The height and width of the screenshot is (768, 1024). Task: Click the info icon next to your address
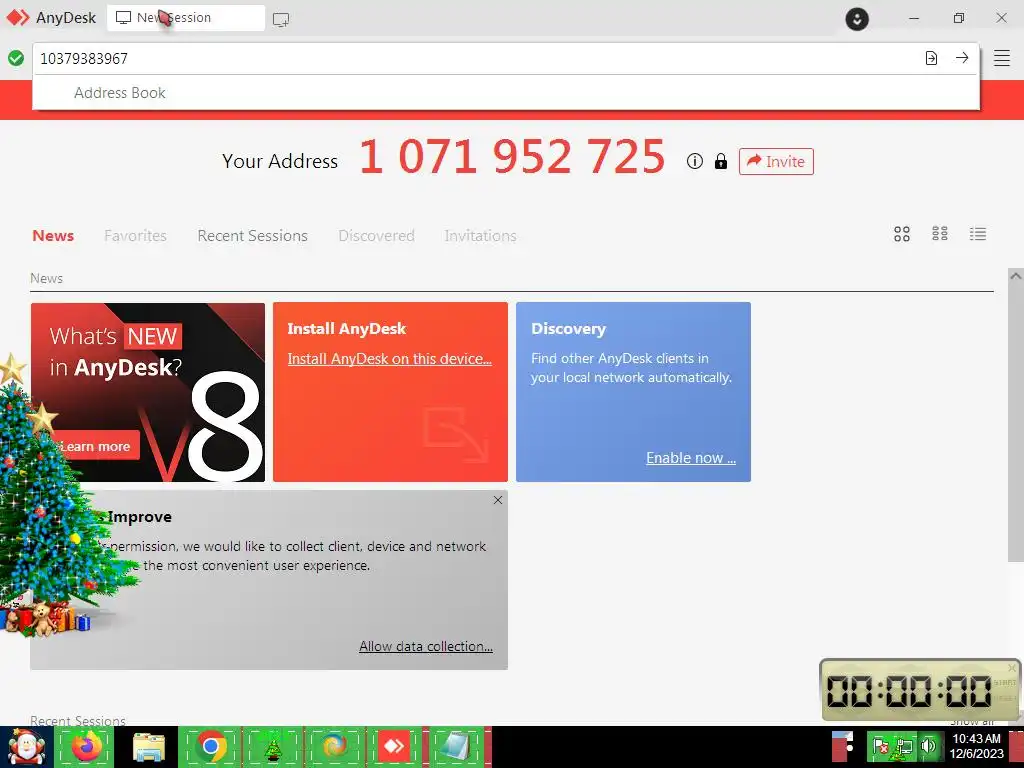click(695, 161)
